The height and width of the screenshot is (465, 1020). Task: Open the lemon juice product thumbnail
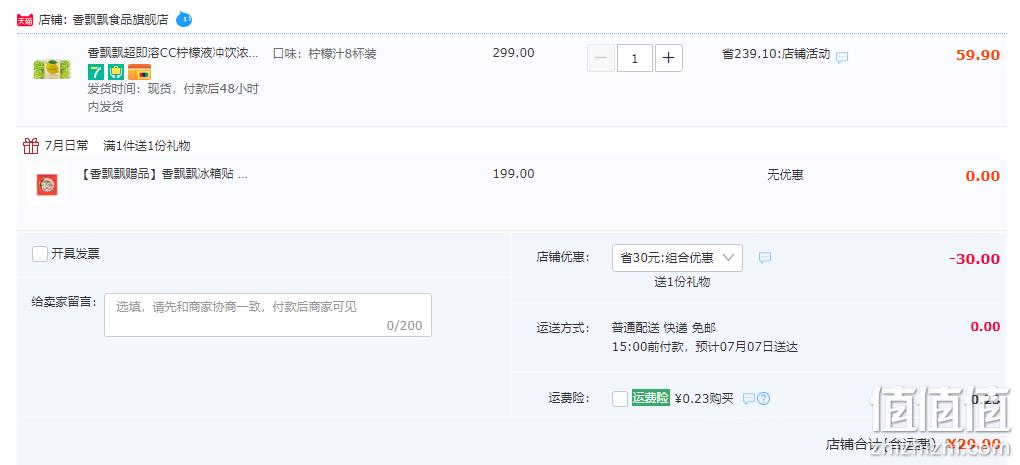point(52,68)
